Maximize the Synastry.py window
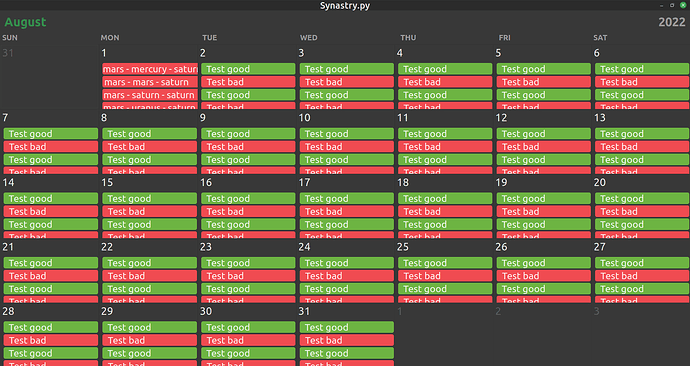690x366 pixels. [672, 5]
